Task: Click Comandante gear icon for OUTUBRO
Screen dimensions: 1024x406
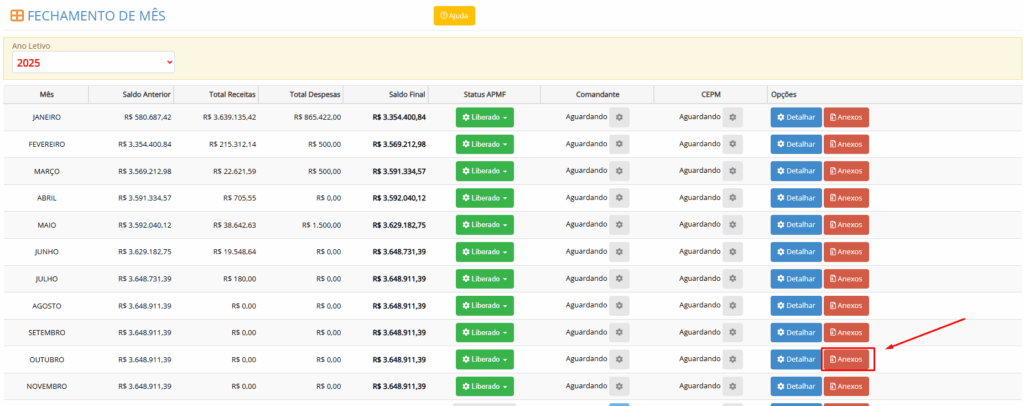Action: 619,359
